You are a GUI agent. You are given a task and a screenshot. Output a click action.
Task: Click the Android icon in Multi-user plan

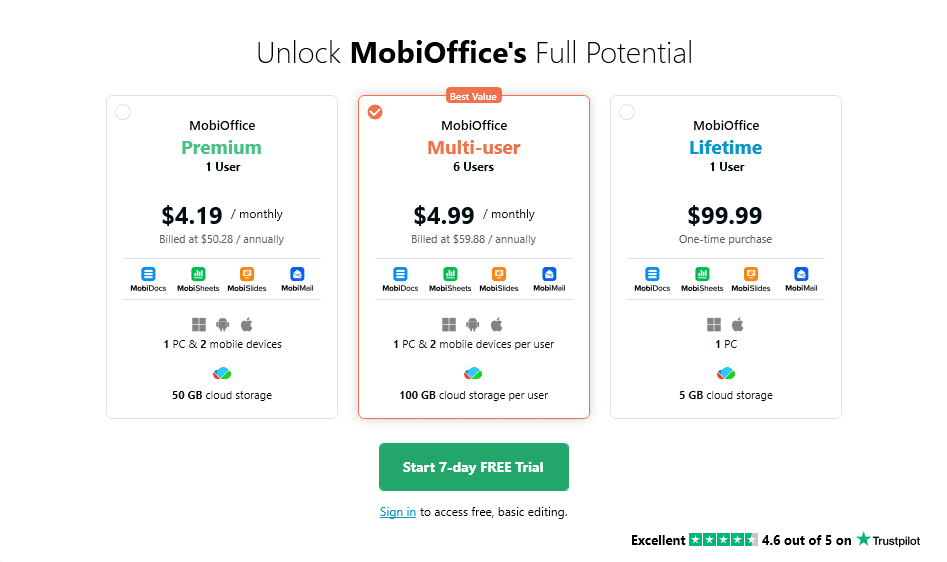click(474, 325)
